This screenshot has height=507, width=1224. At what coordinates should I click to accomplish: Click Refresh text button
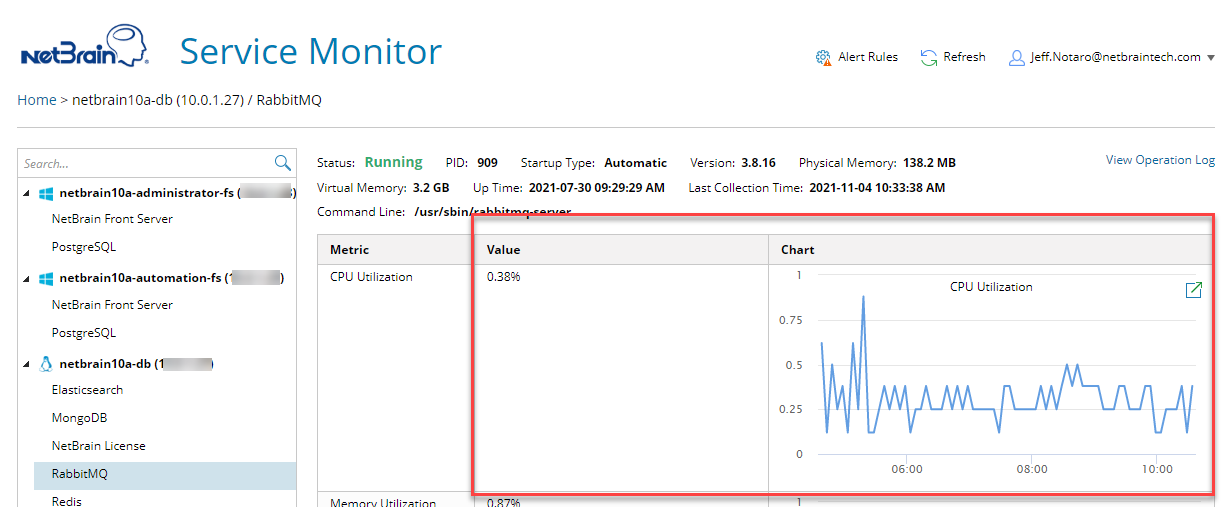(x=964, y=57)
